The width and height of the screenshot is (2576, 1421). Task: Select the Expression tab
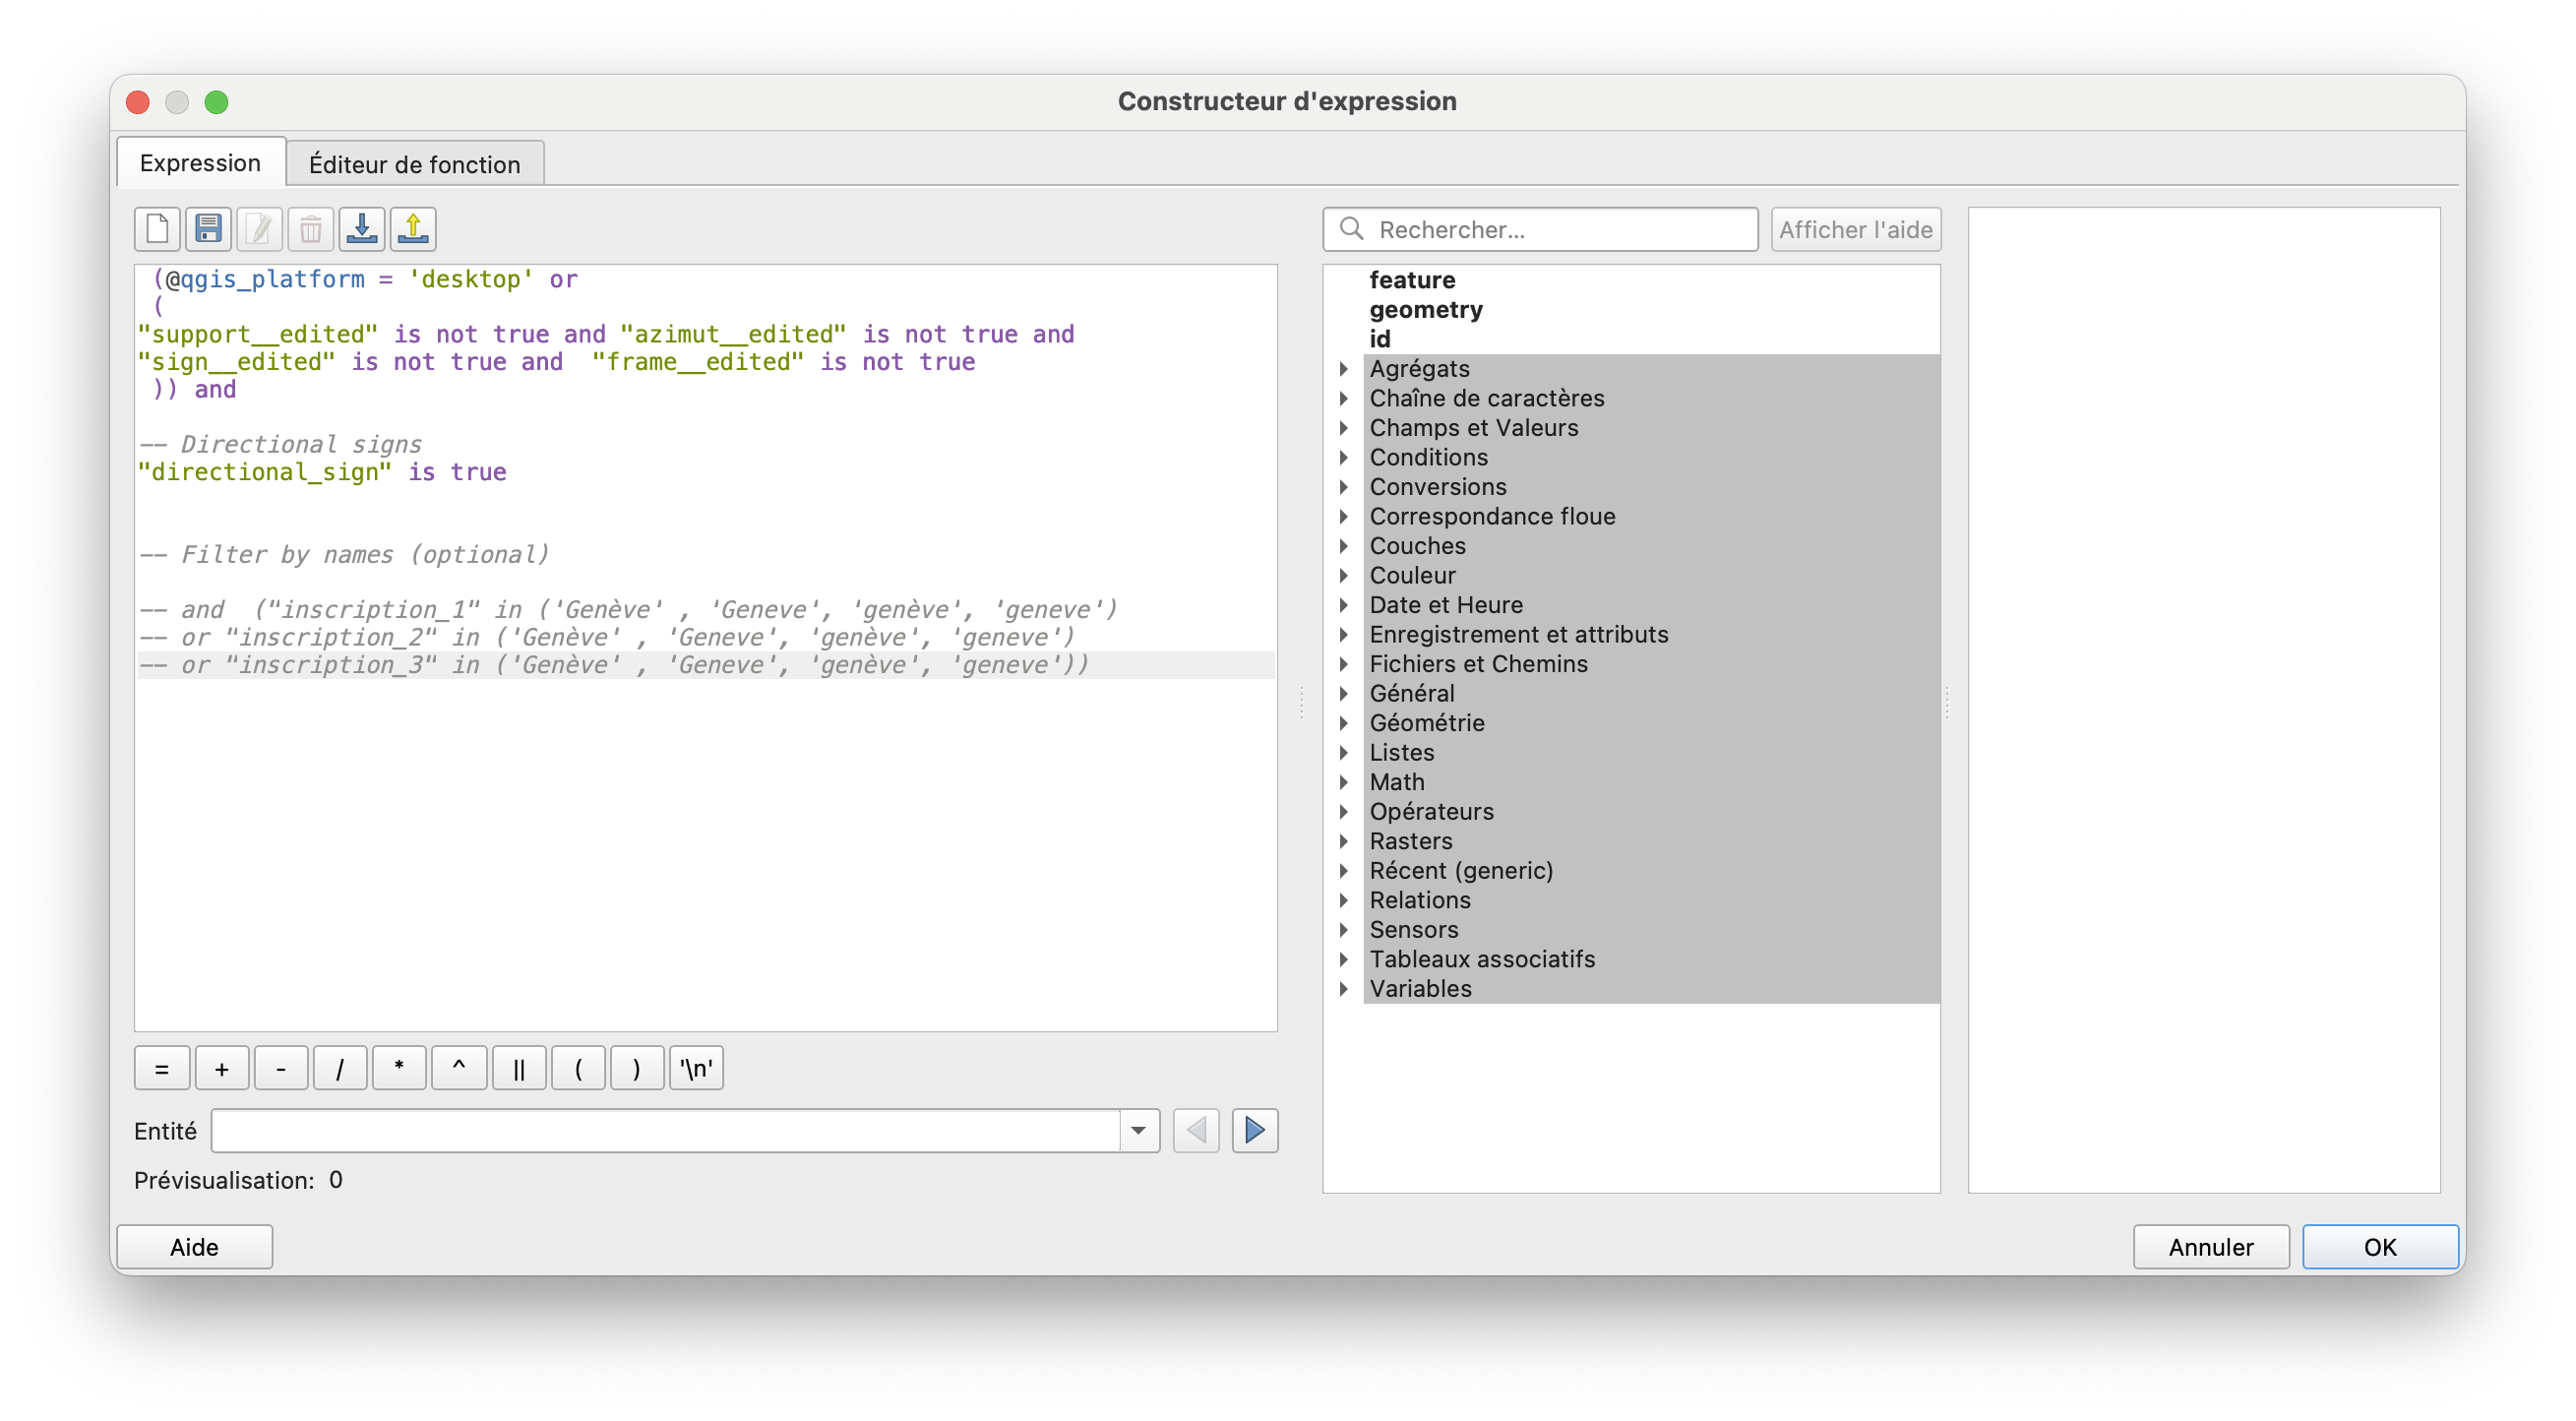pos(200,163)
